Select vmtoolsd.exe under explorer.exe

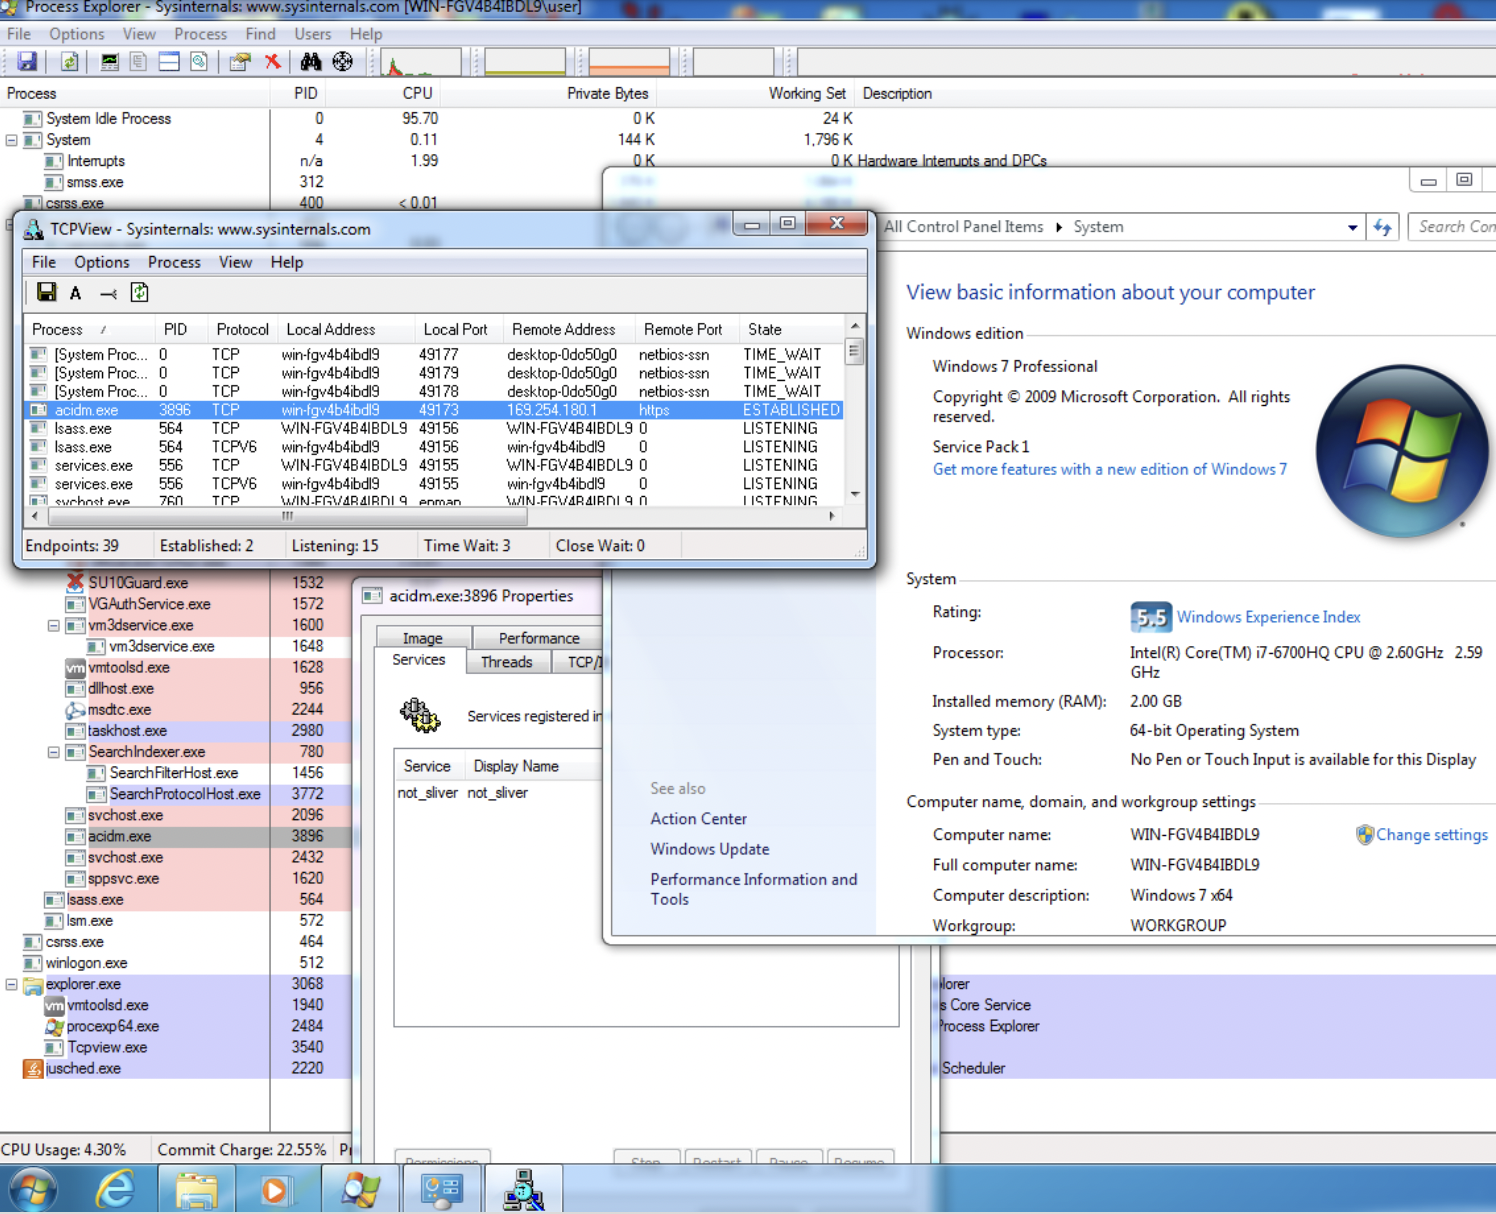tap(108, 1005)
